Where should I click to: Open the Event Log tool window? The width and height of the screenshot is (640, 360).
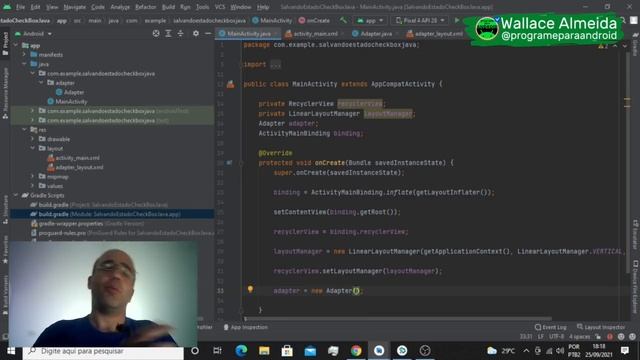[551, 327]
